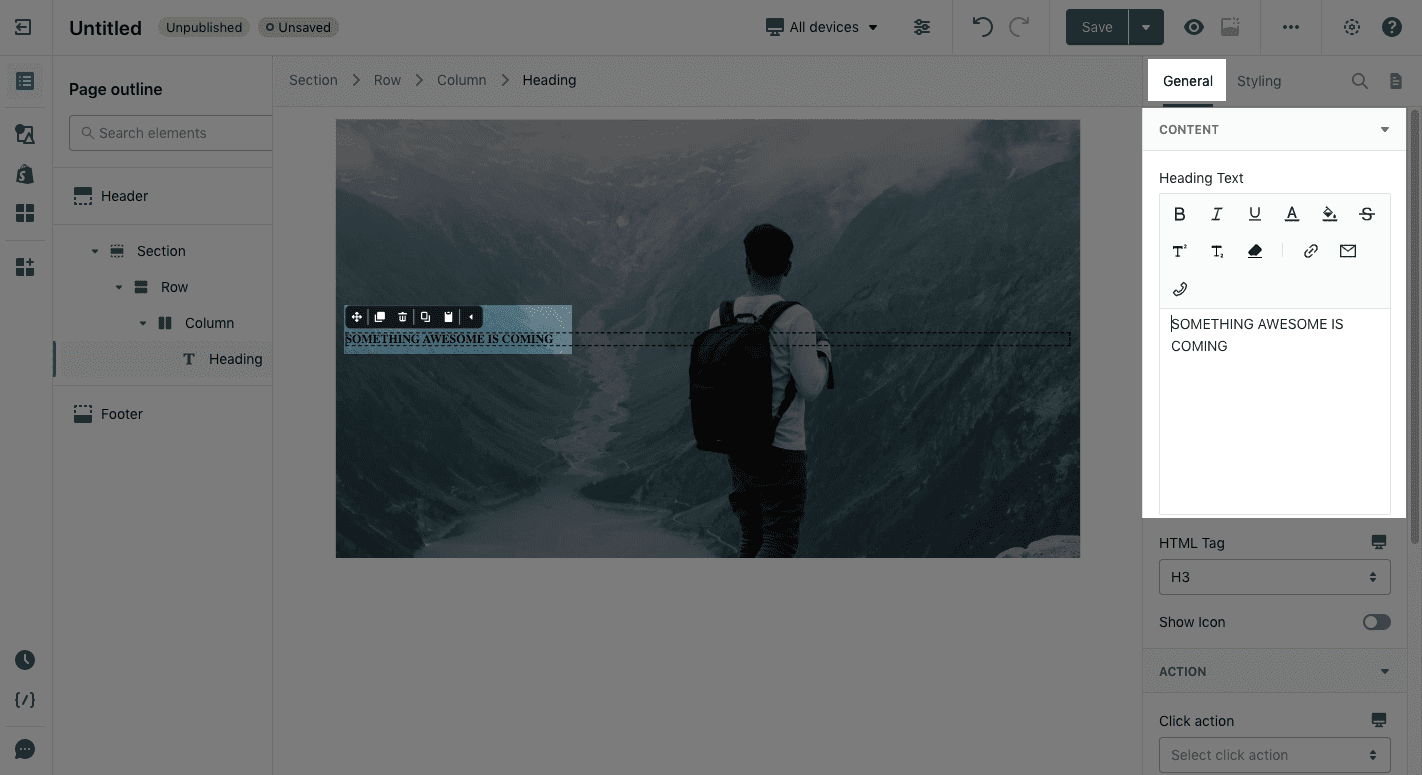Toggle the Show Icon switch
The height and width of the screenshot is (775, 1422).
1376,622
